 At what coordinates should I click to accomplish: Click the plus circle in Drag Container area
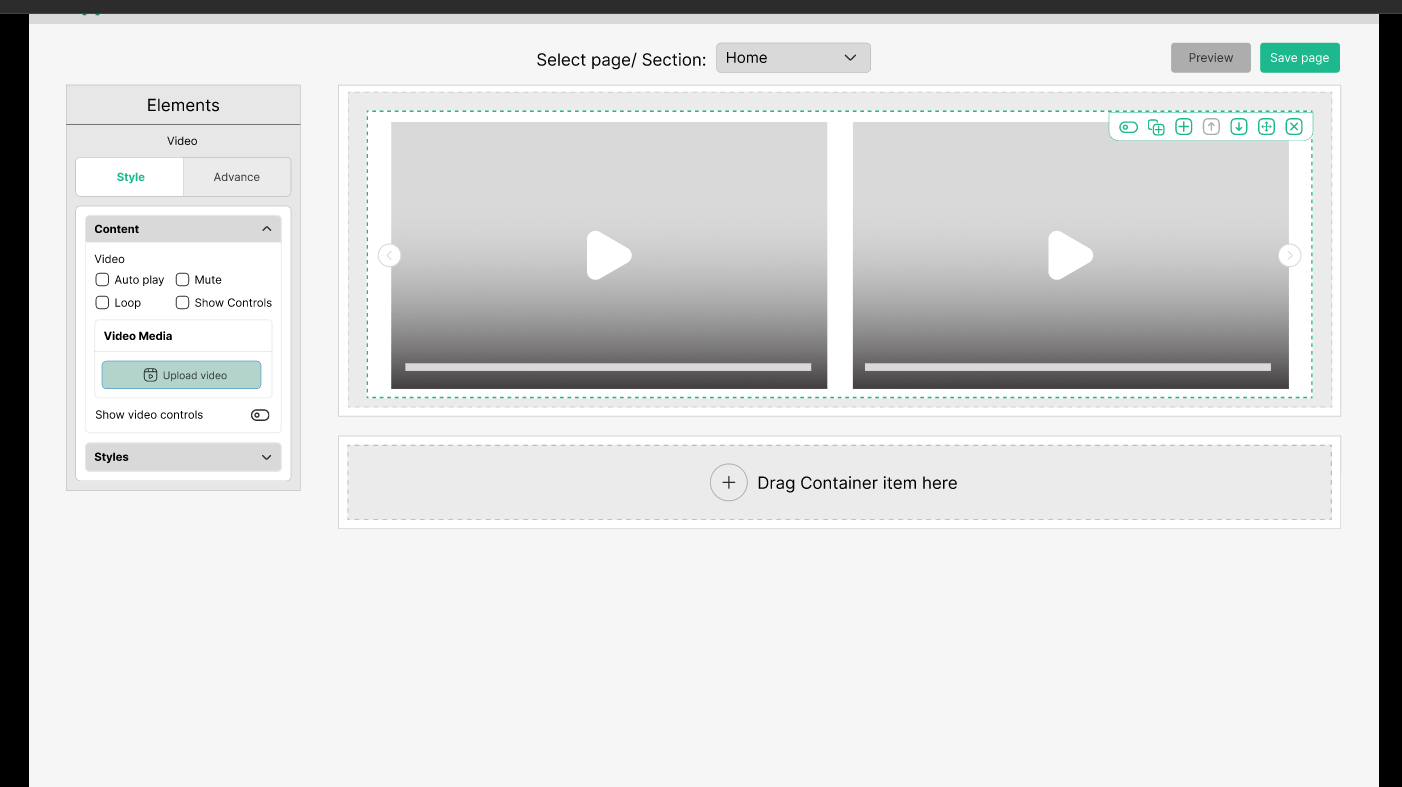click(x=729, y=483)
